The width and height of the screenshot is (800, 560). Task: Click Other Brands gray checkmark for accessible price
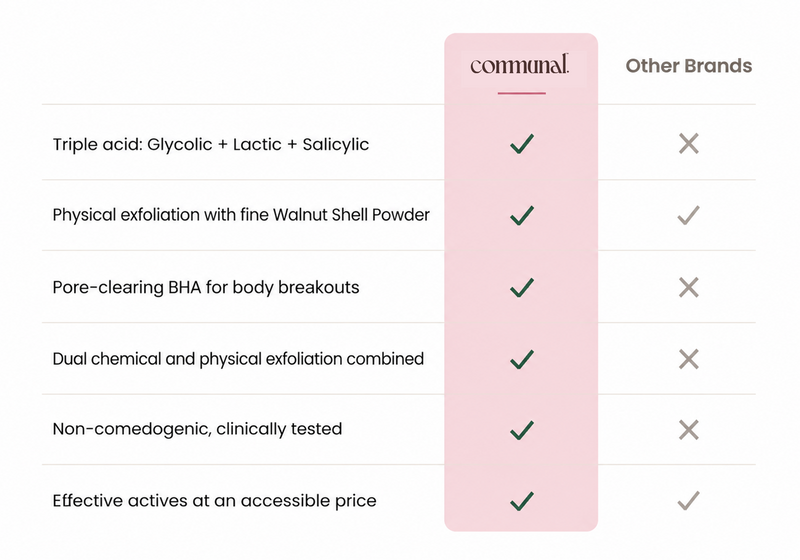click(x=689, y=501)
